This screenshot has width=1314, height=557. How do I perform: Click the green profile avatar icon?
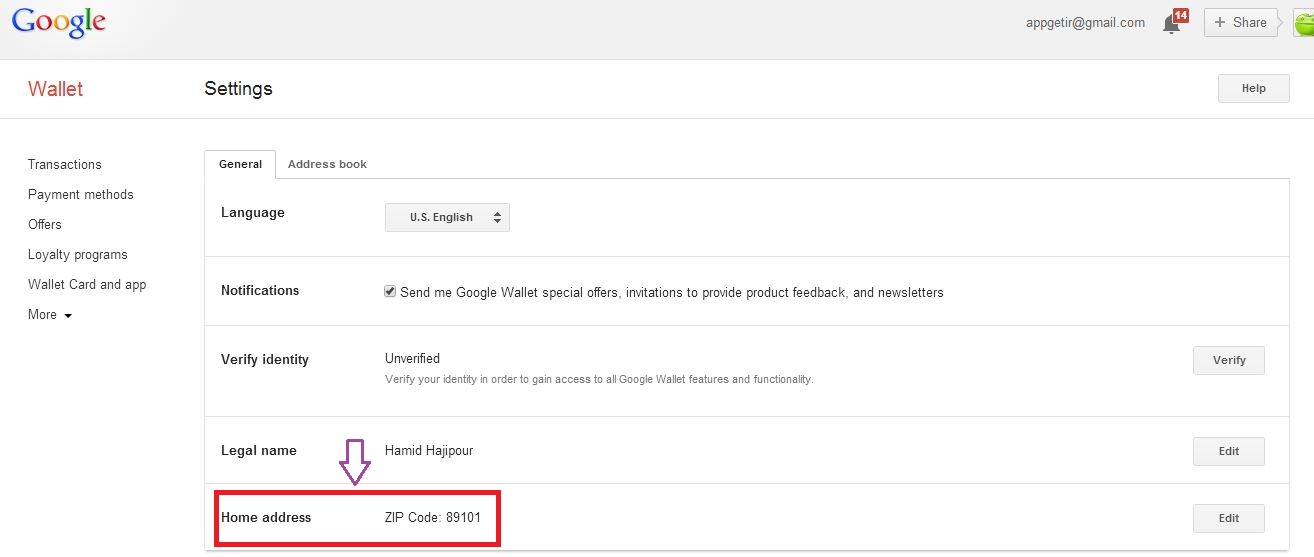(1303, 24)
